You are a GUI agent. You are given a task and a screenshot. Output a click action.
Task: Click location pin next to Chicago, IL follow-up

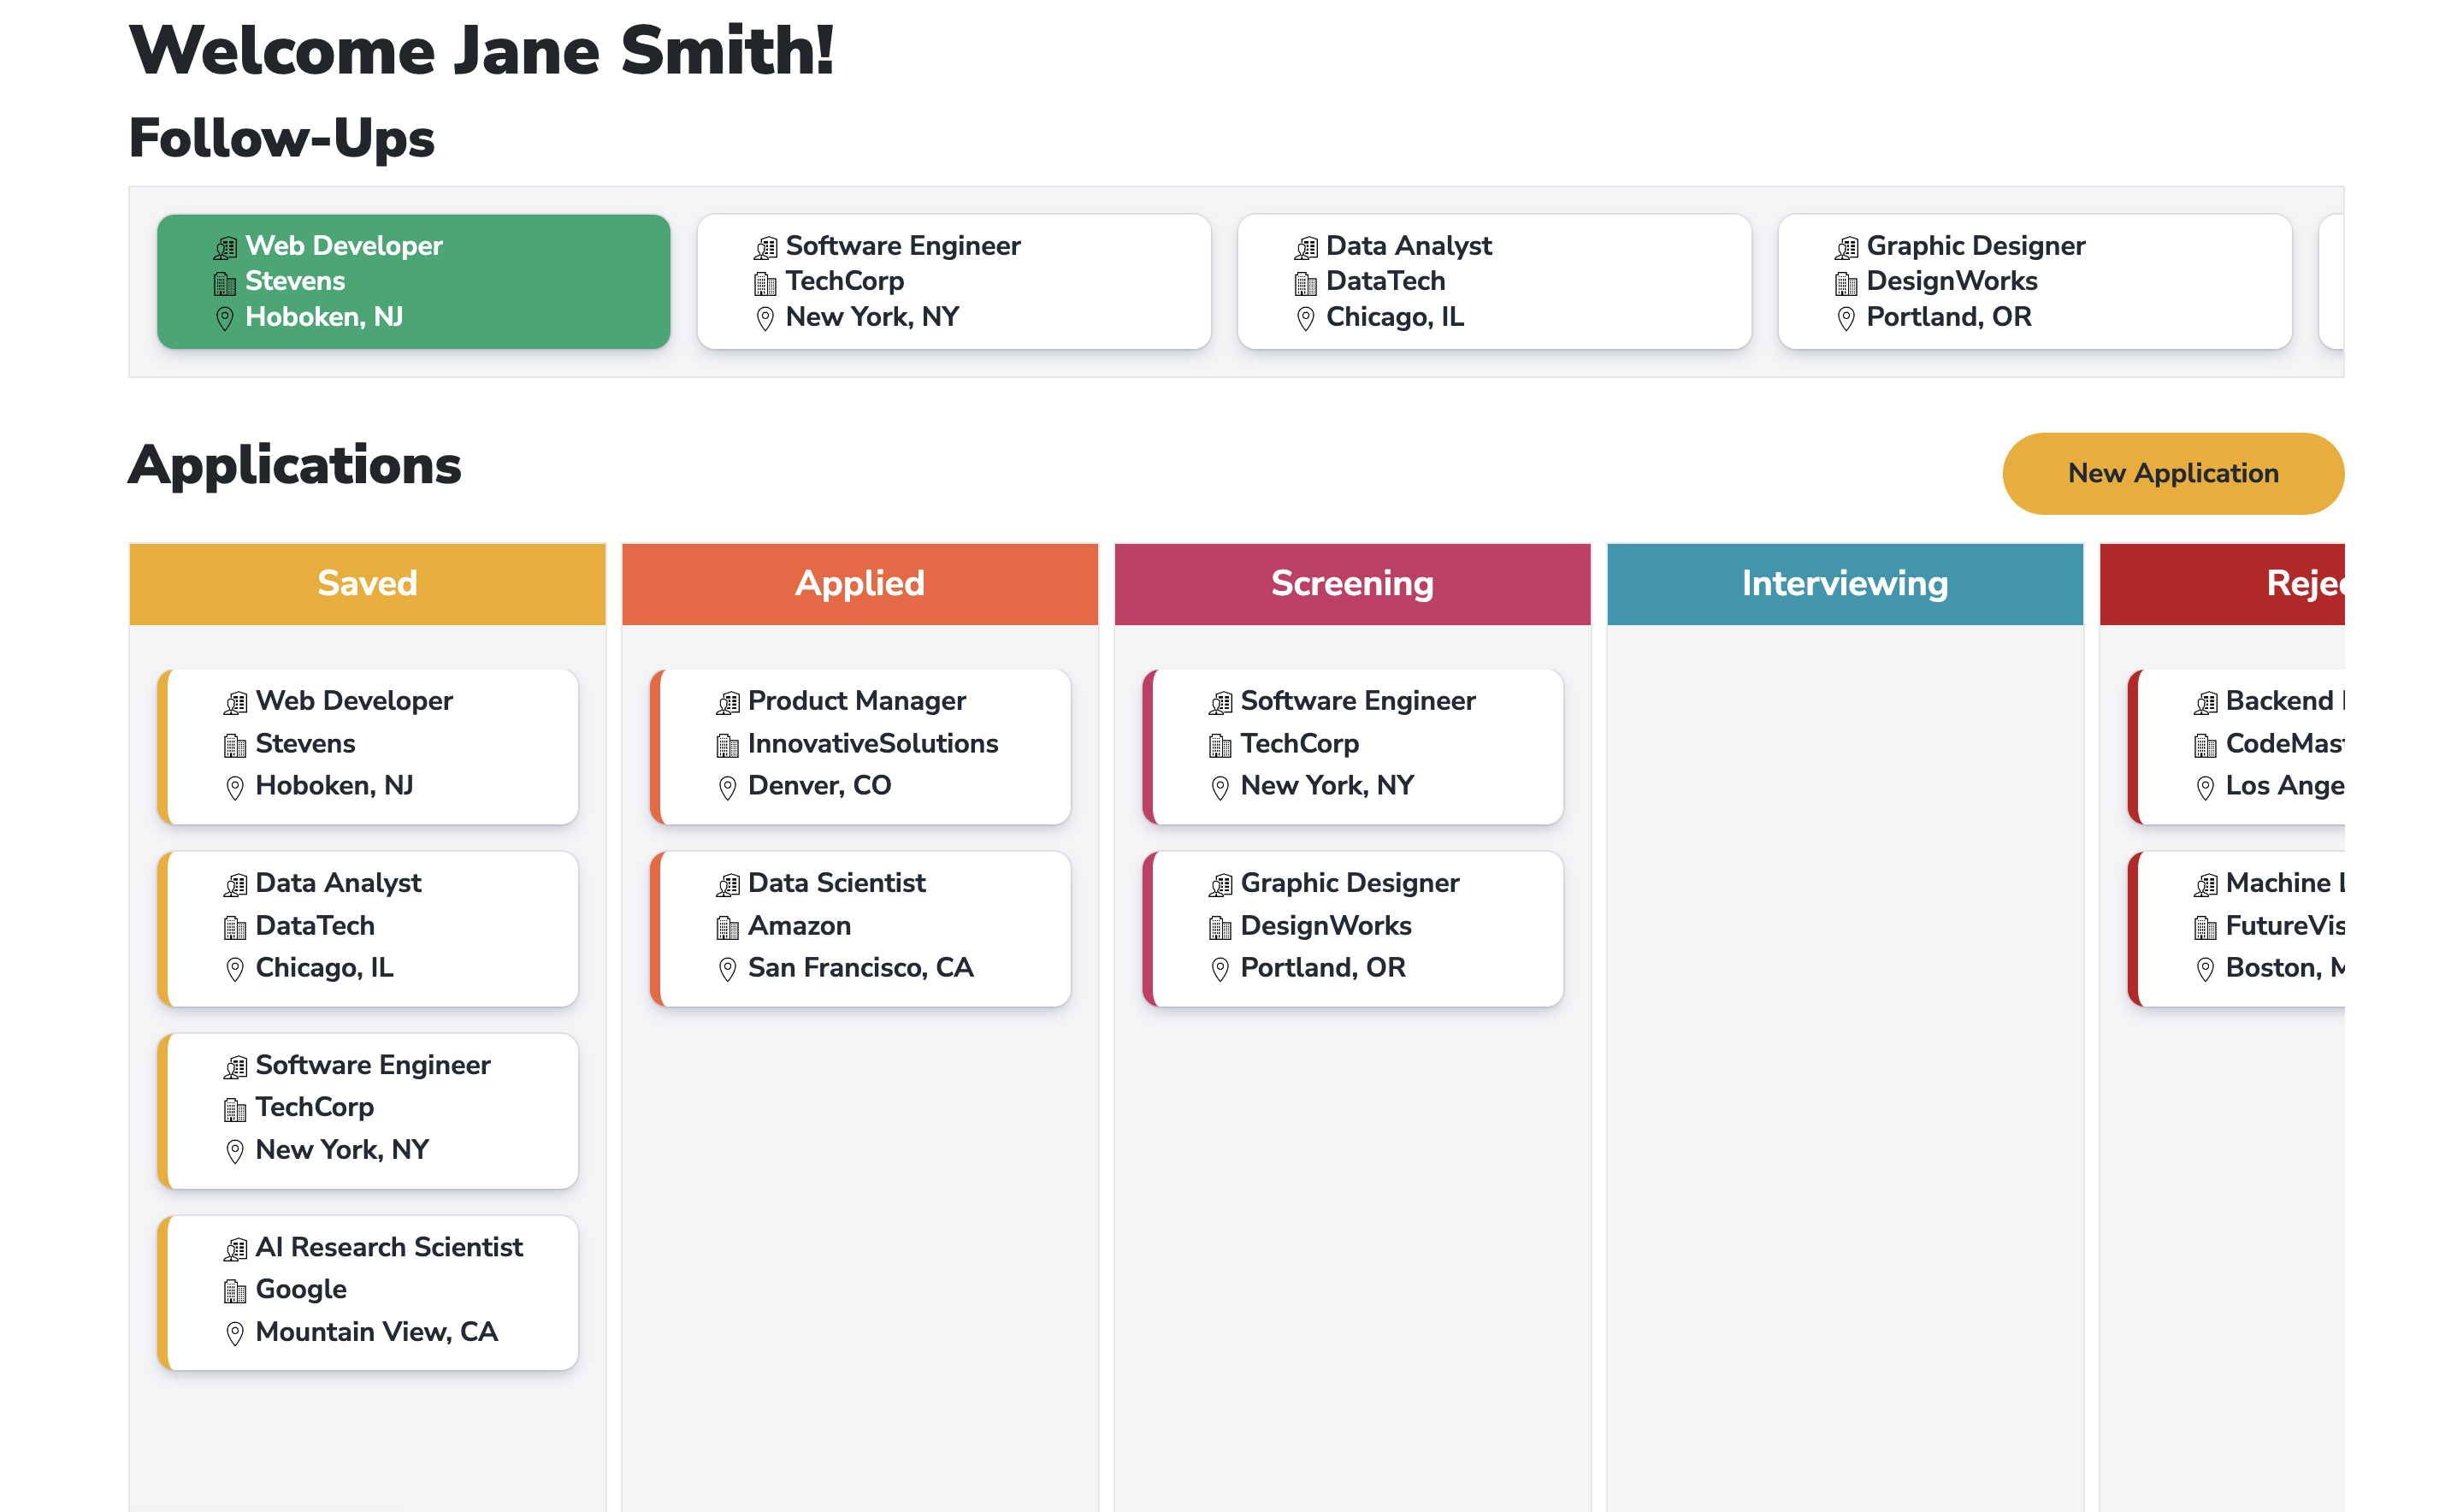pos(1305,319)
